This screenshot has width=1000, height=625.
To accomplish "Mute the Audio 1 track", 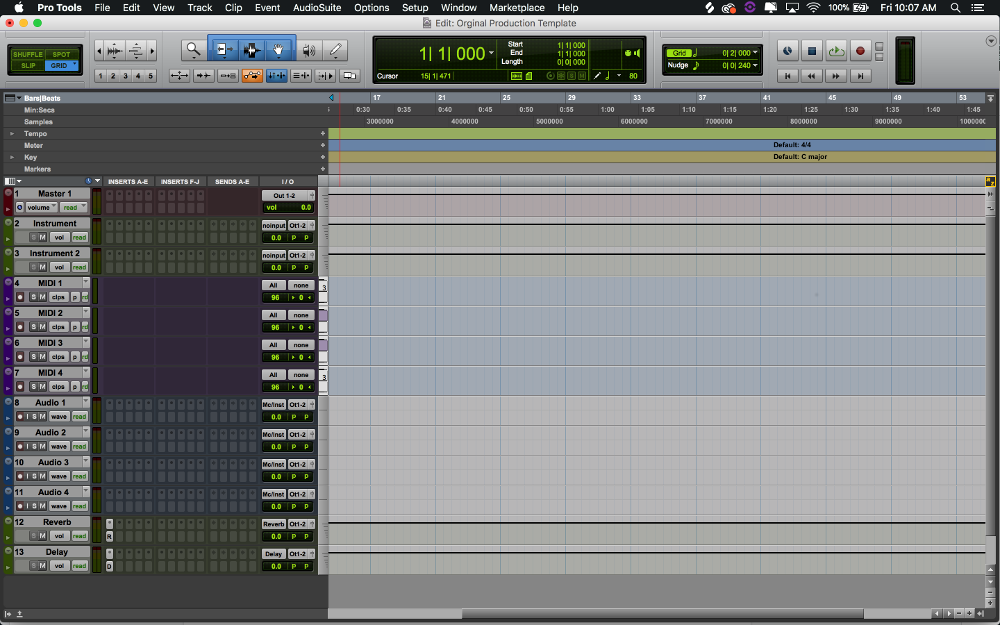I will [43, 416].
